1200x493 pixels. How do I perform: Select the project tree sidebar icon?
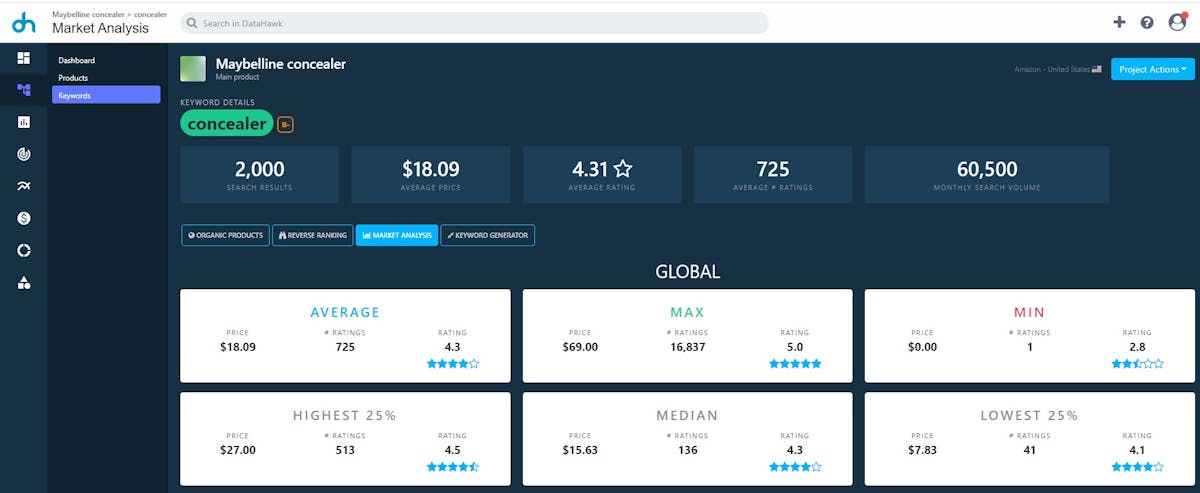[24, 90]
